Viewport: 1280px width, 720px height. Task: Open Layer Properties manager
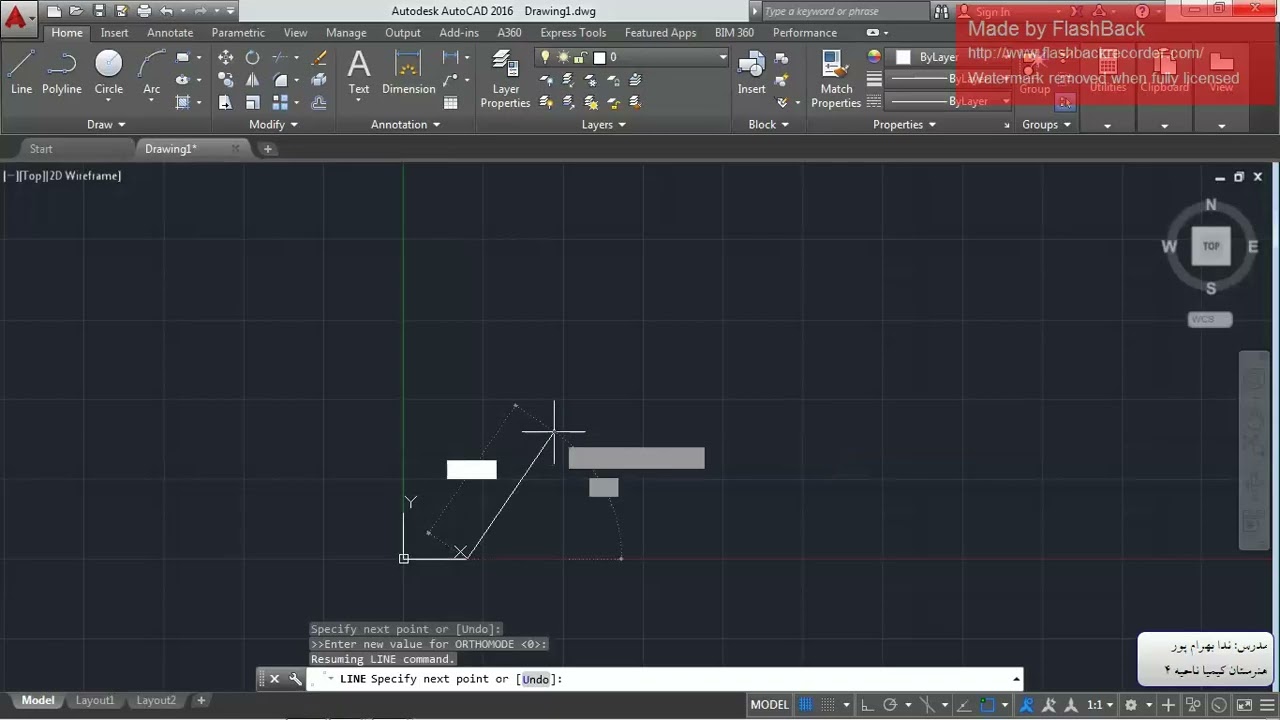(x=505, y=79)
